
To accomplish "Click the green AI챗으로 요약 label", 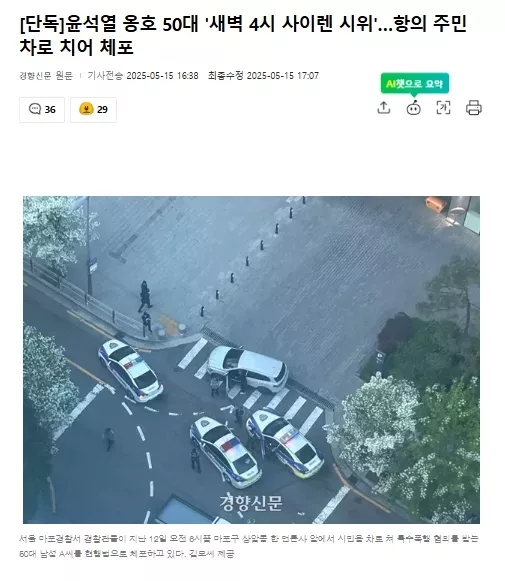I will [x=415, y=84].
